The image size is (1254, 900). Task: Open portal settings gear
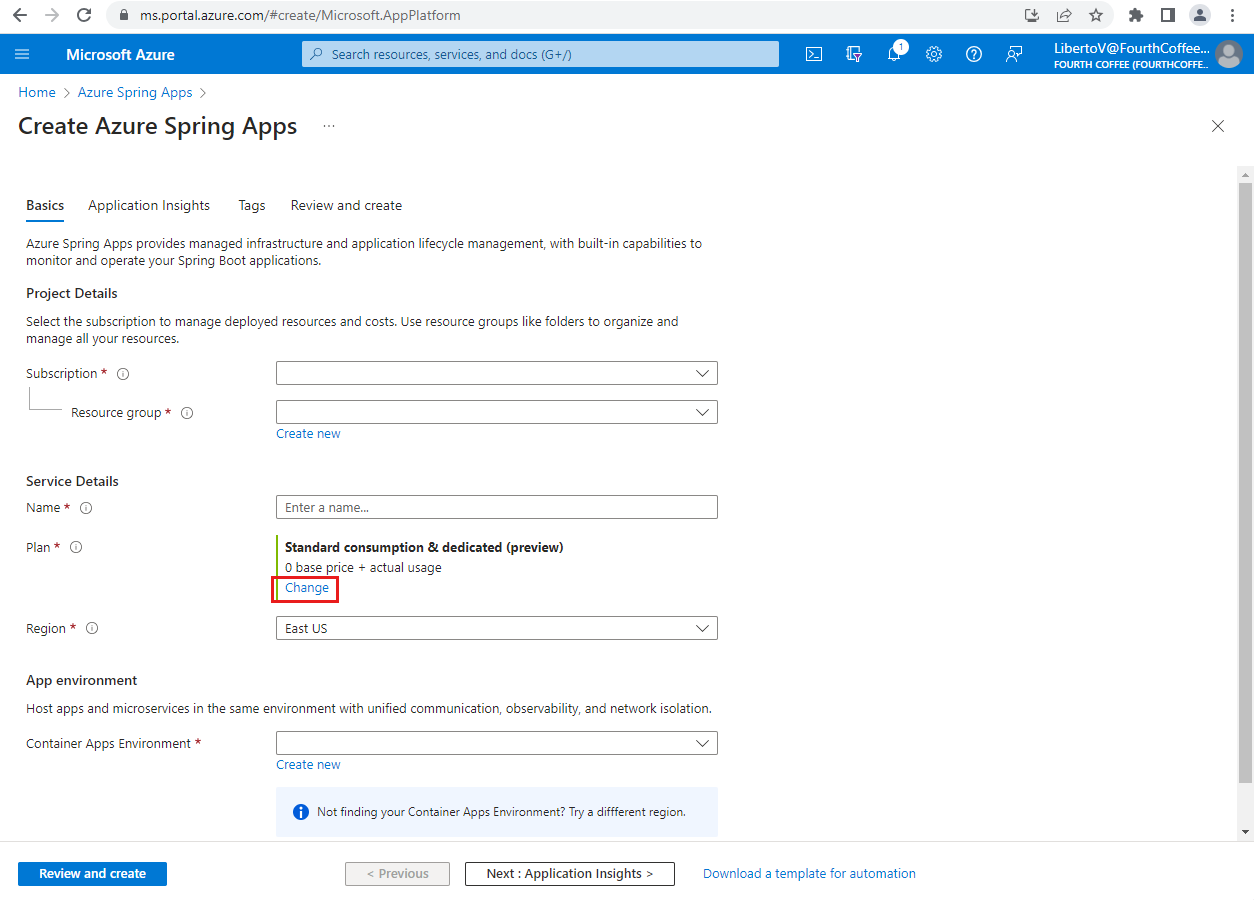(934, 54)
